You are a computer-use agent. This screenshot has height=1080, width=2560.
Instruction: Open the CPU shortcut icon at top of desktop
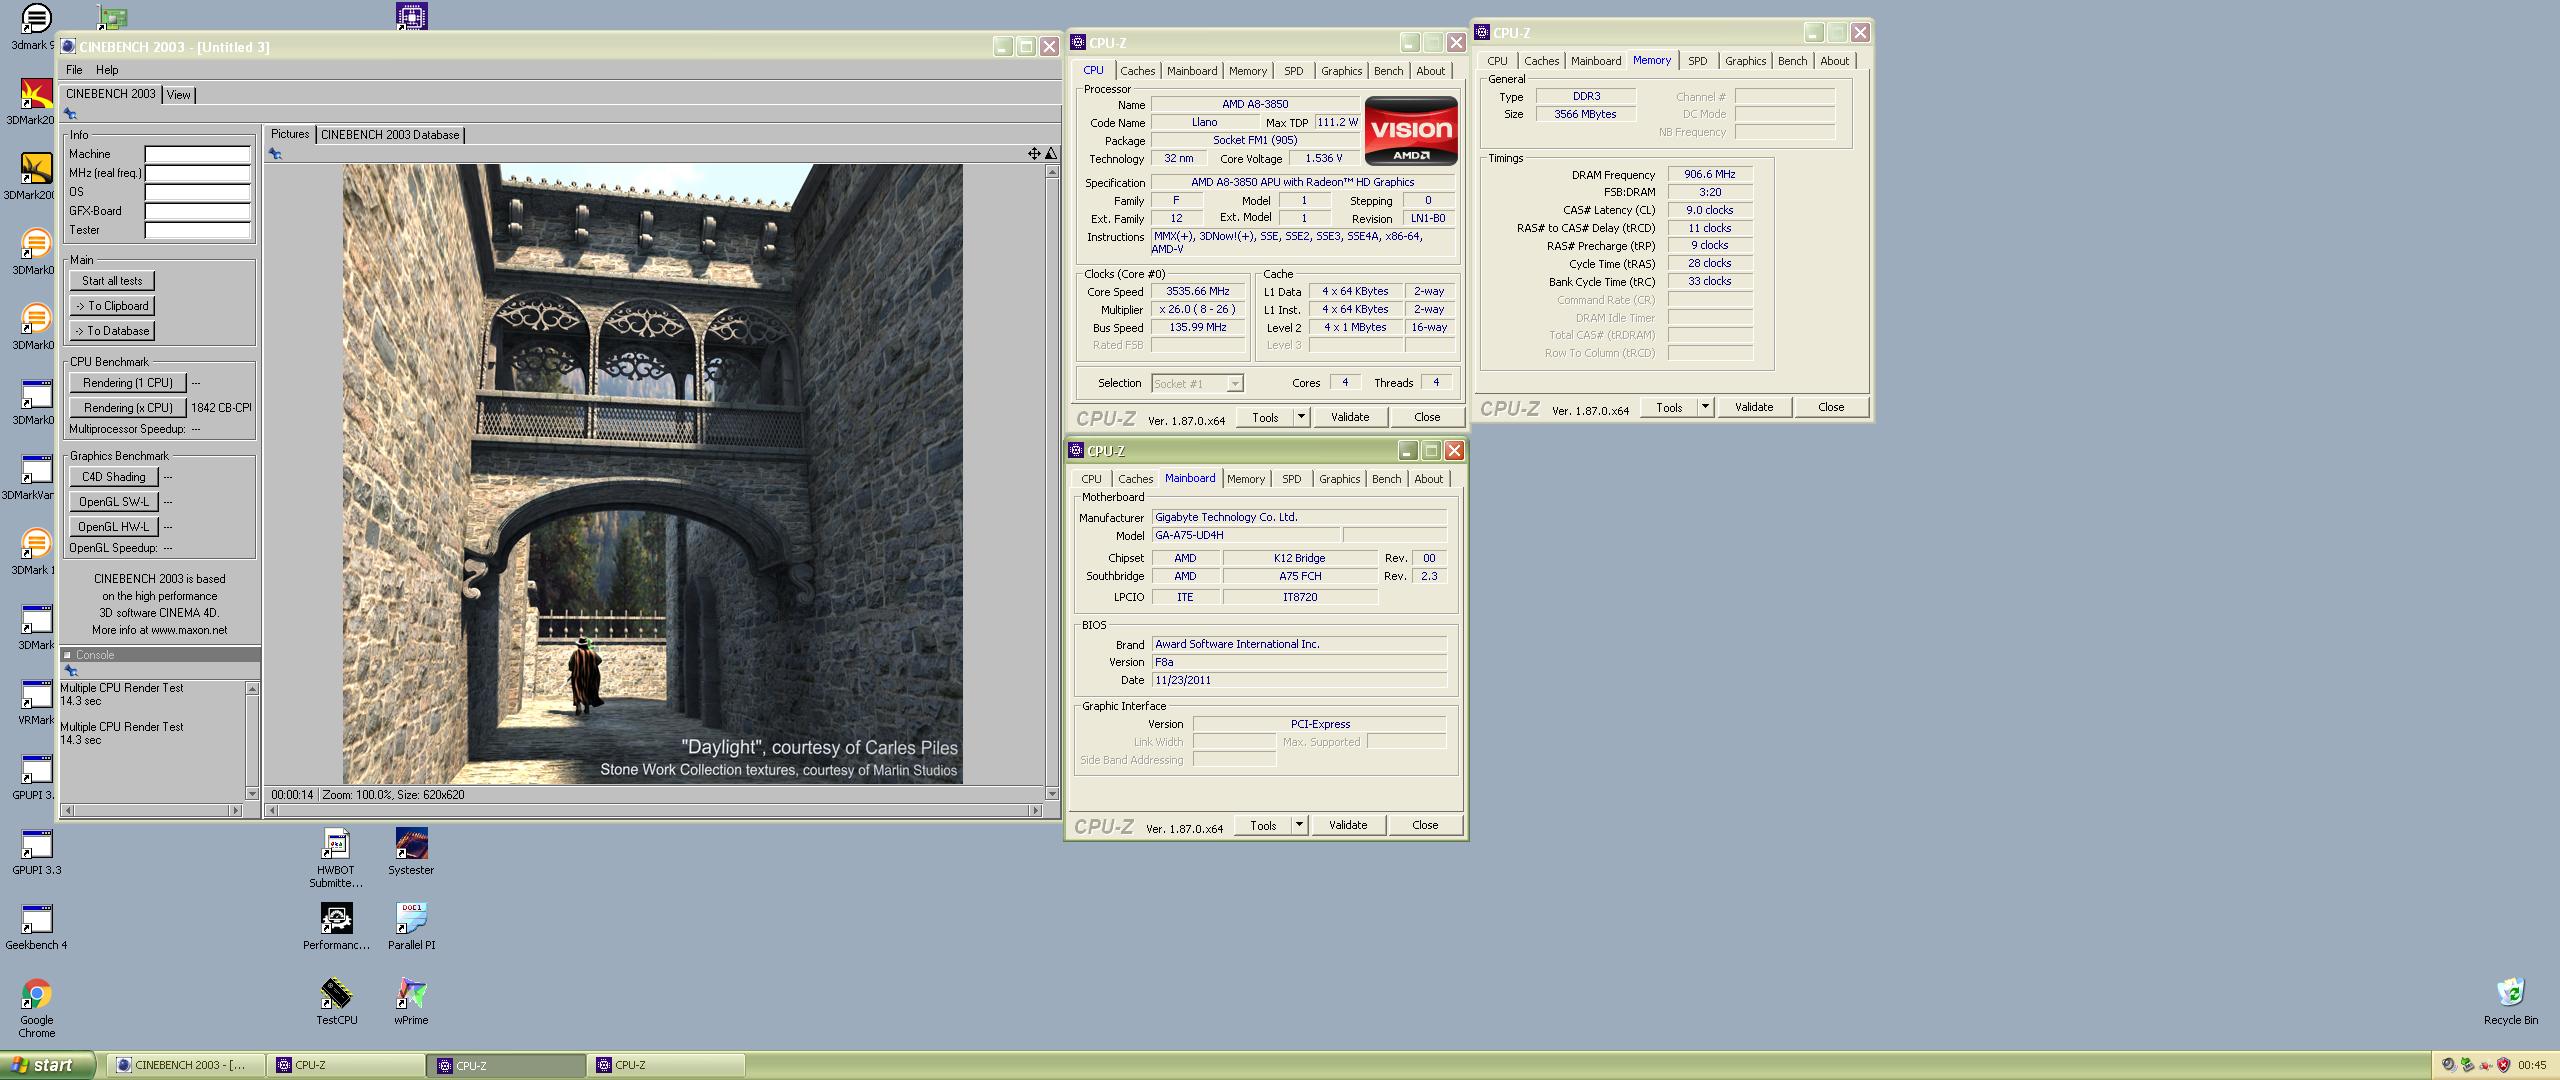411,16
